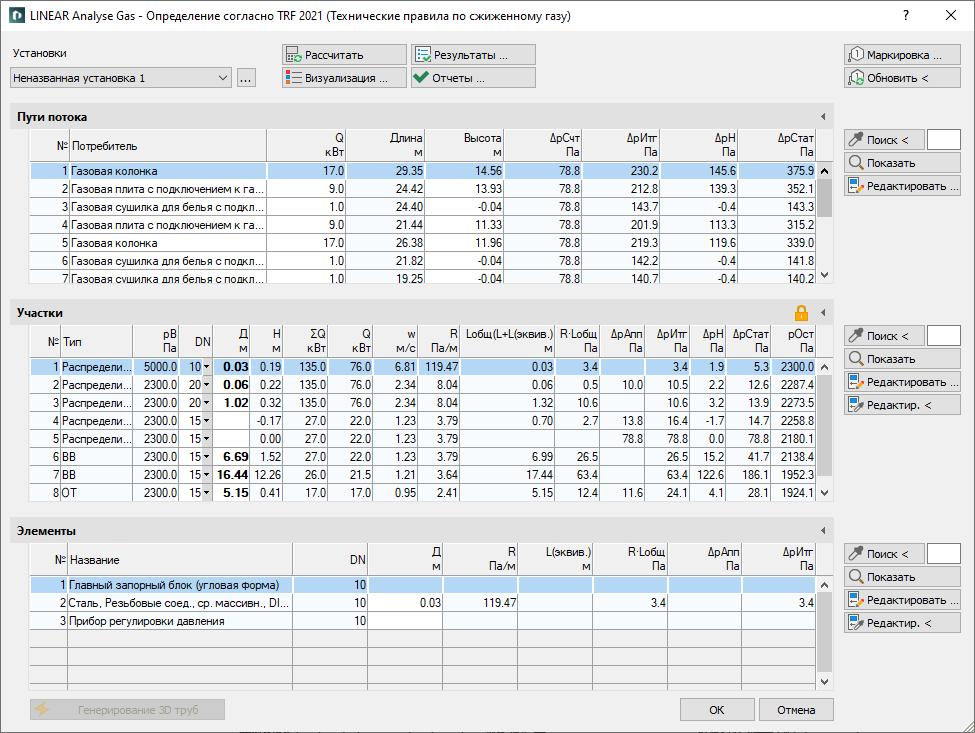Select element Сталь, Резьбовые соед. row
975x733 pixels.
(x=423, y=603)
